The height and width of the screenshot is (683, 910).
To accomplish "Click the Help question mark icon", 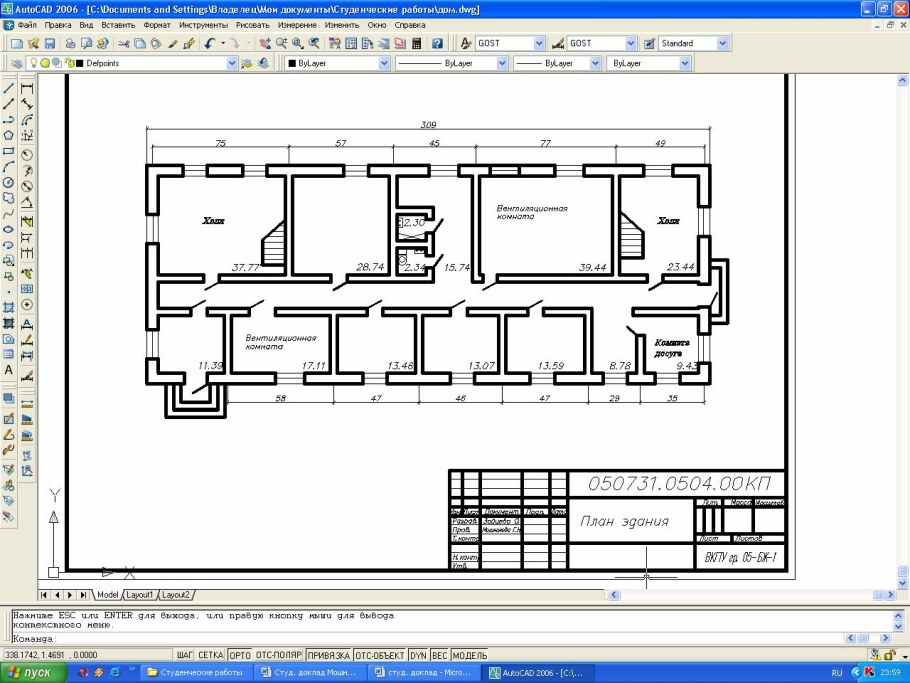I will pos(437,44).
